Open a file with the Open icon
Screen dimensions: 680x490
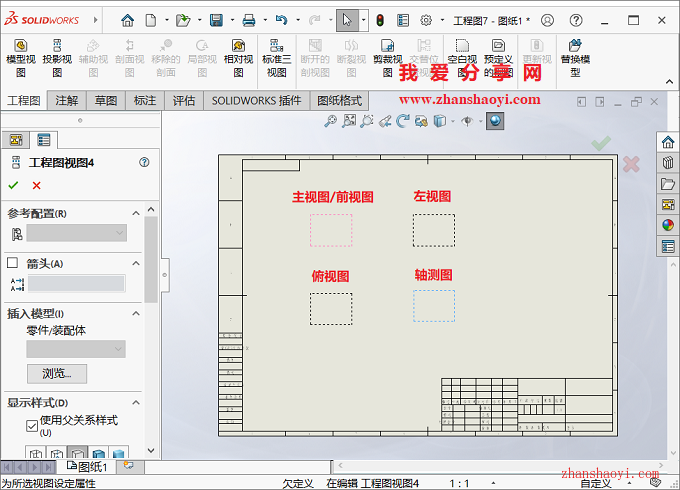click(x=183, y=20)
